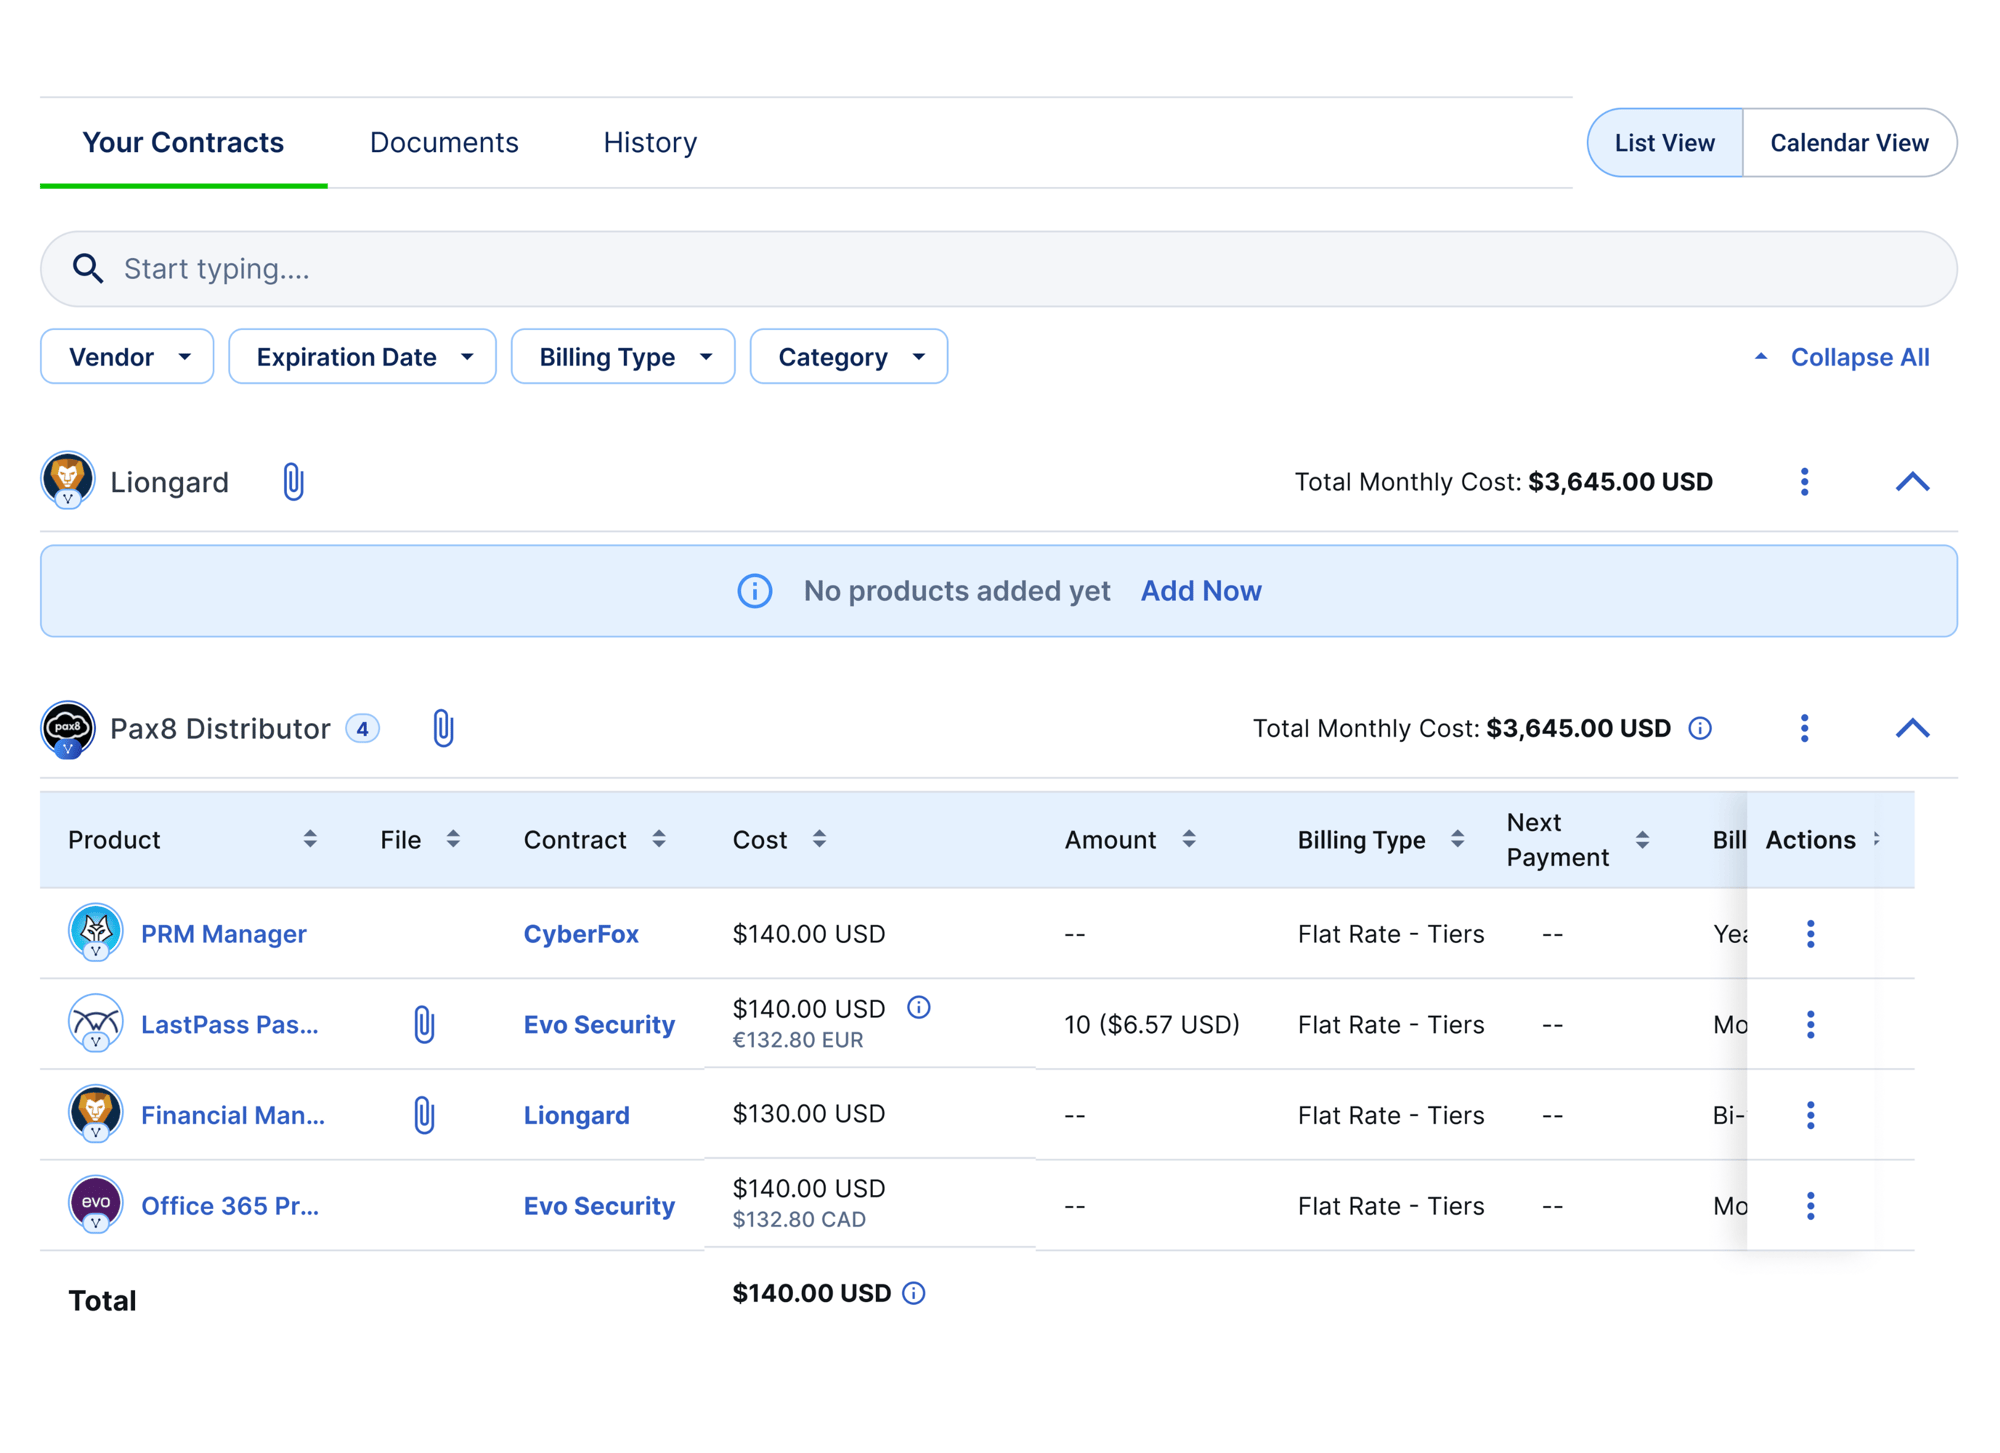
Task: Sort table by File column
Action: [x=453, y=840]
